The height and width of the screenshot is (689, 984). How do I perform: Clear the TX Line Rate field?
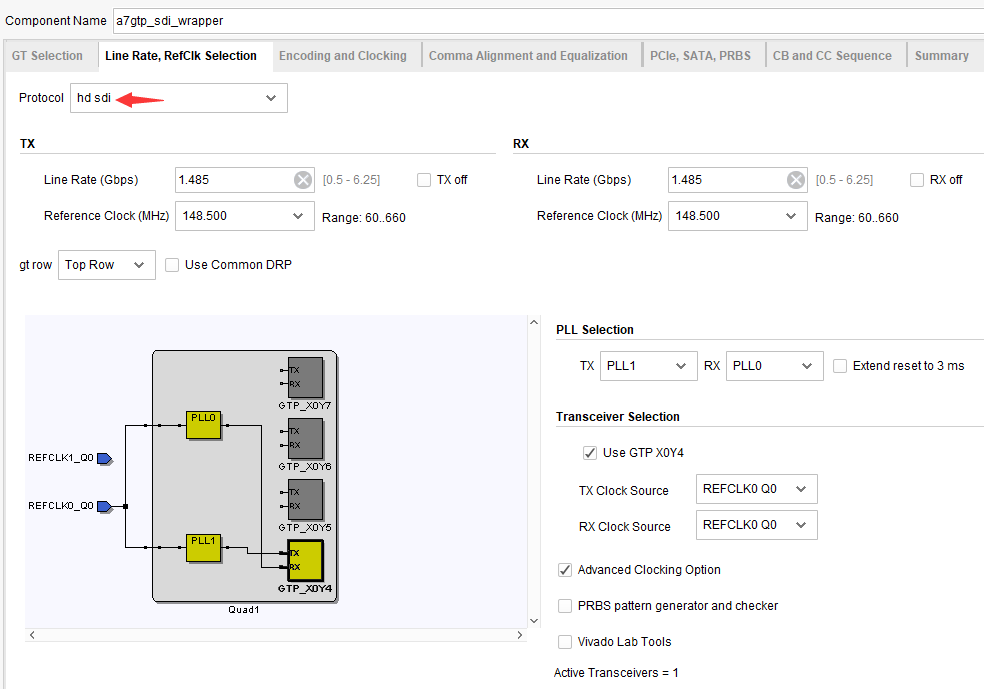pos(302,180)
